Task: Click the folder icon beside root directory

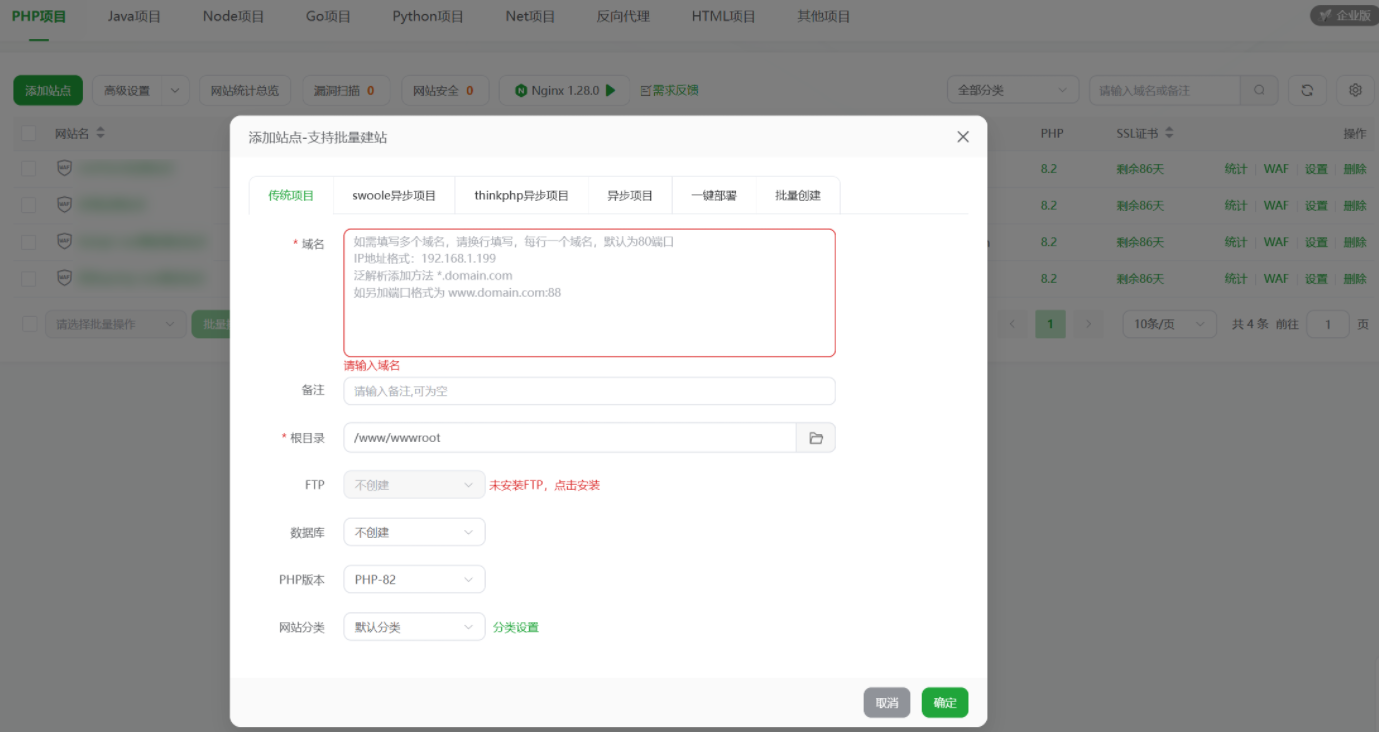Action: 815,438
